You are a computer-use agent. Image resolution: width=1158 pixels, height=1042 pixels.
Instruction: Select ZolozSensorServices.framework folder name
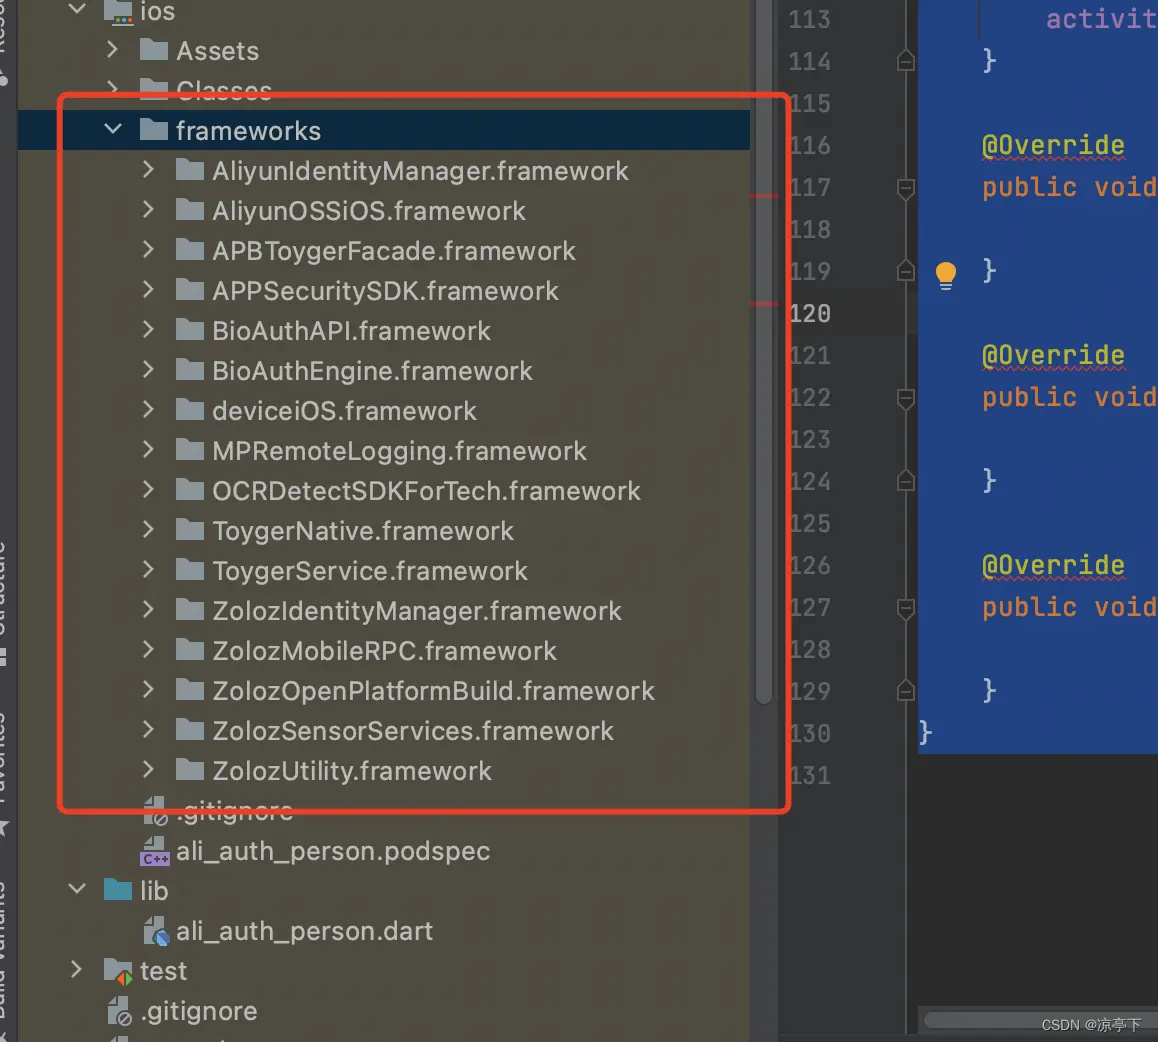(413, 731)
